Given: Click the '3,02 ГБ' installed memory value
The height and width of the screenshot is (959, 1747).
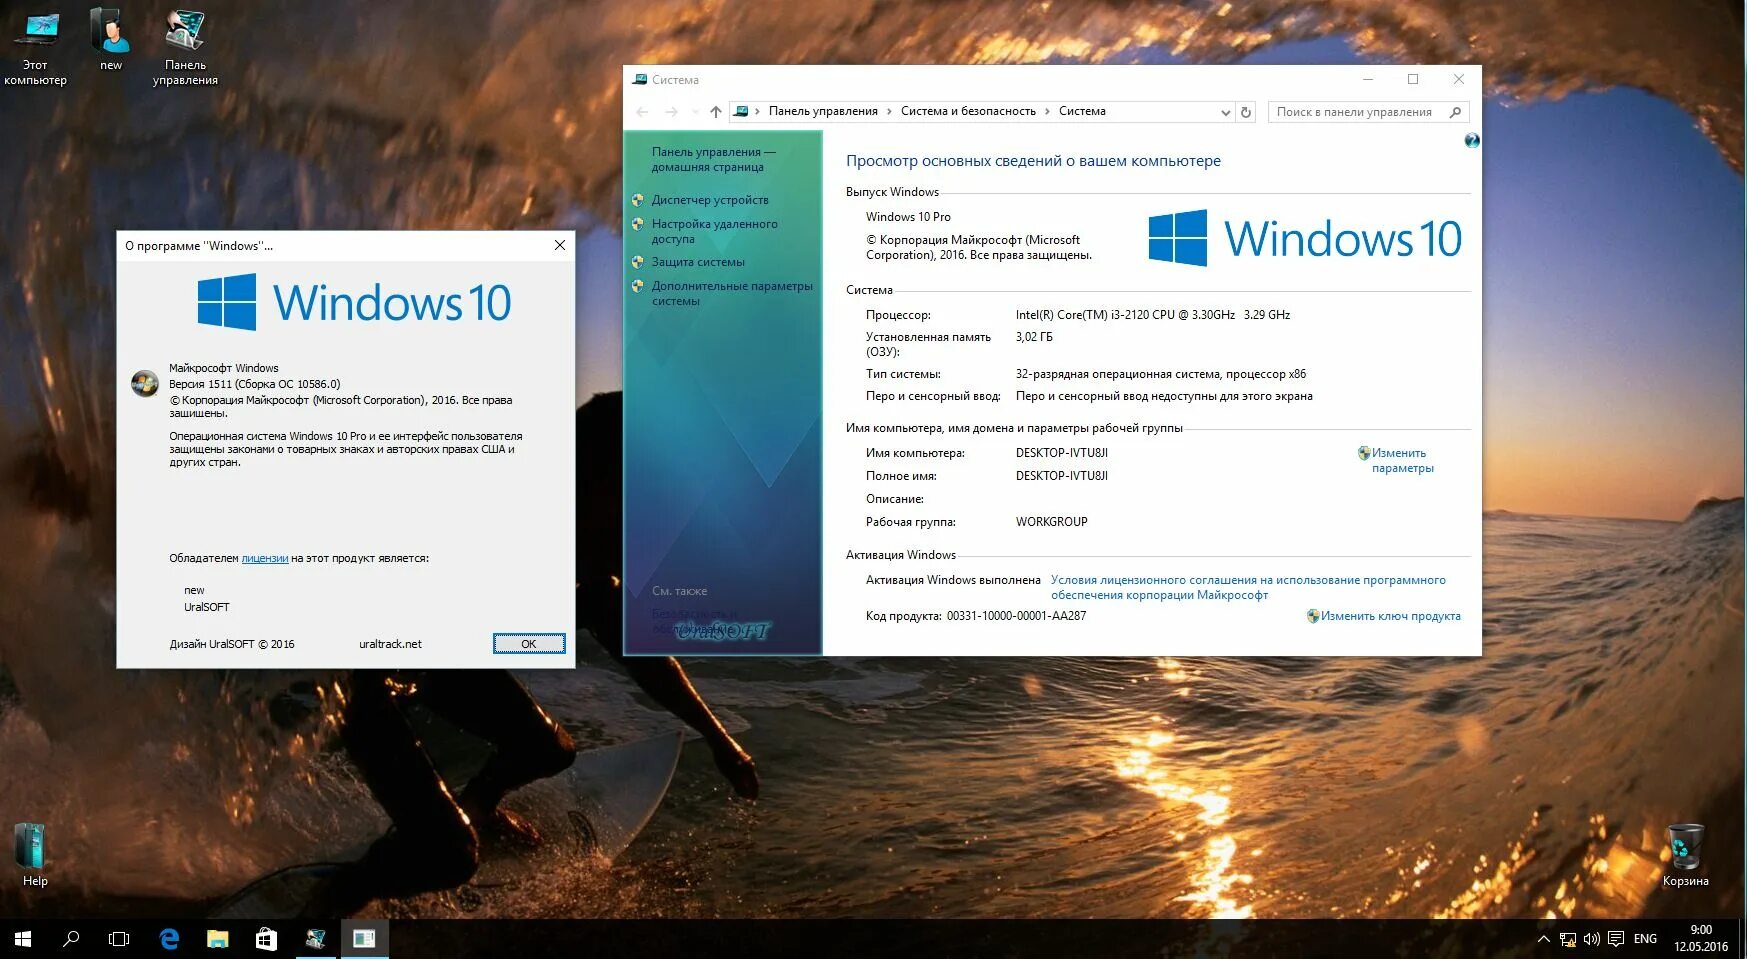Looking at the screenshot, I should click(x=1034, y=337).
